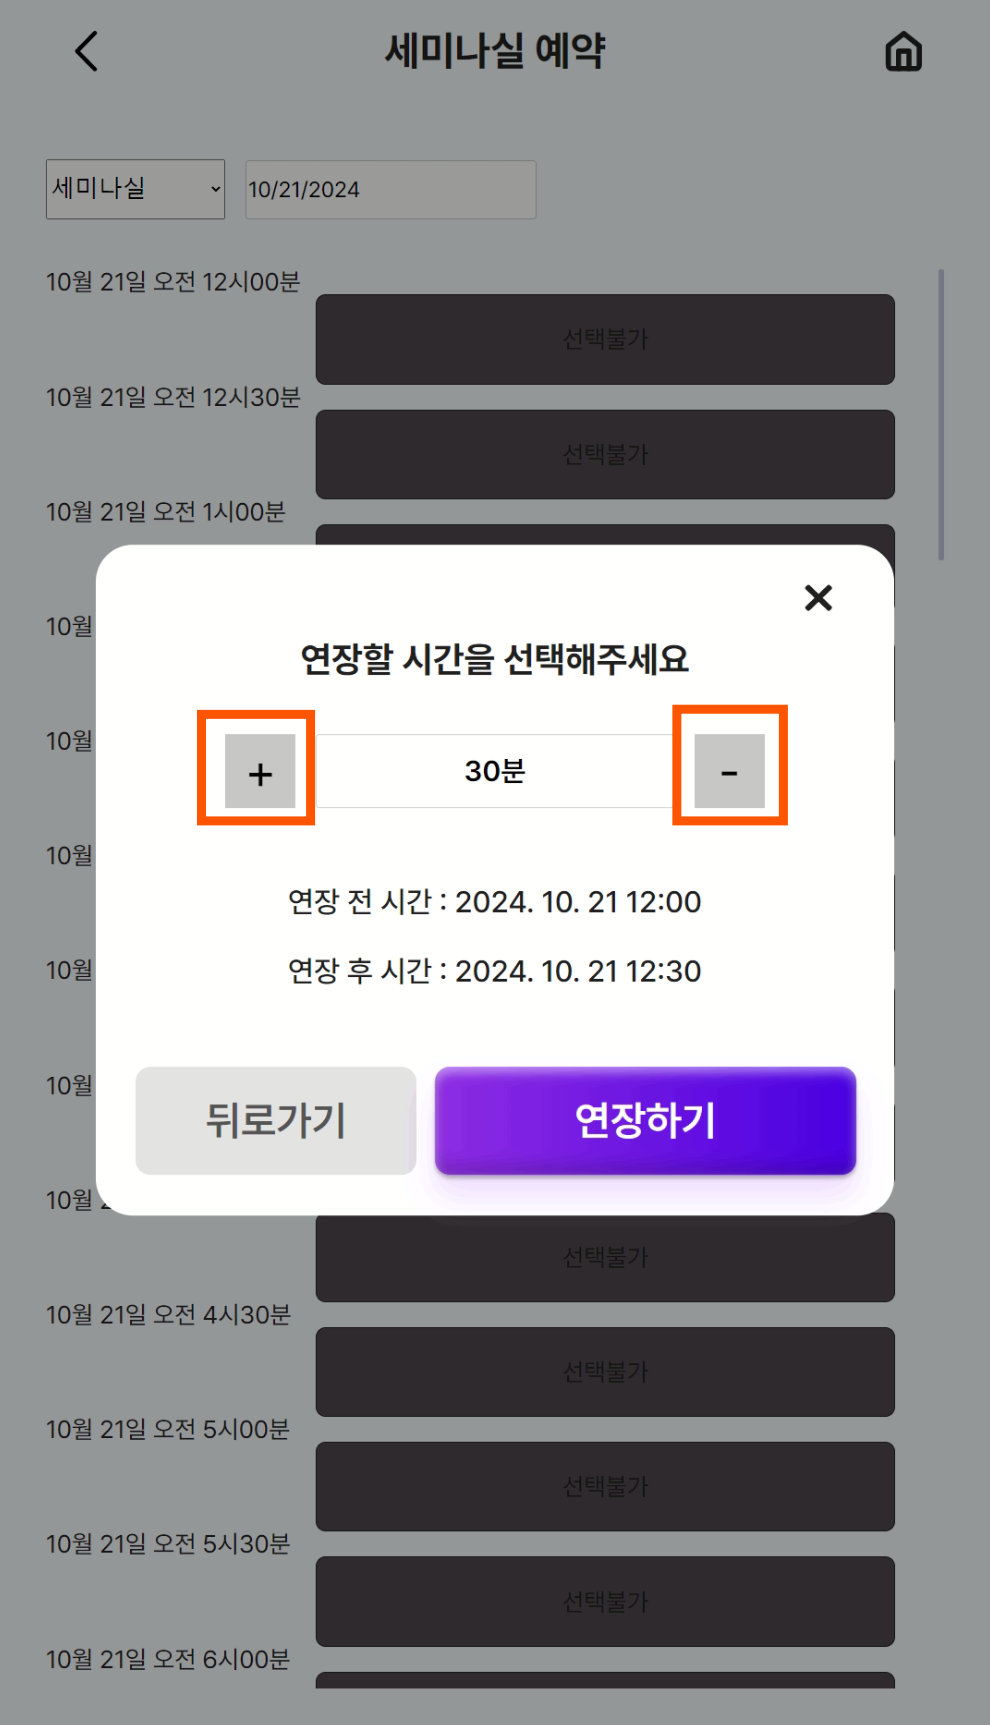Viewport: 990px width, 1725px height.
Task: Select the 오전 5시30분 선택불가 slot
Action: coord(605,1601)
